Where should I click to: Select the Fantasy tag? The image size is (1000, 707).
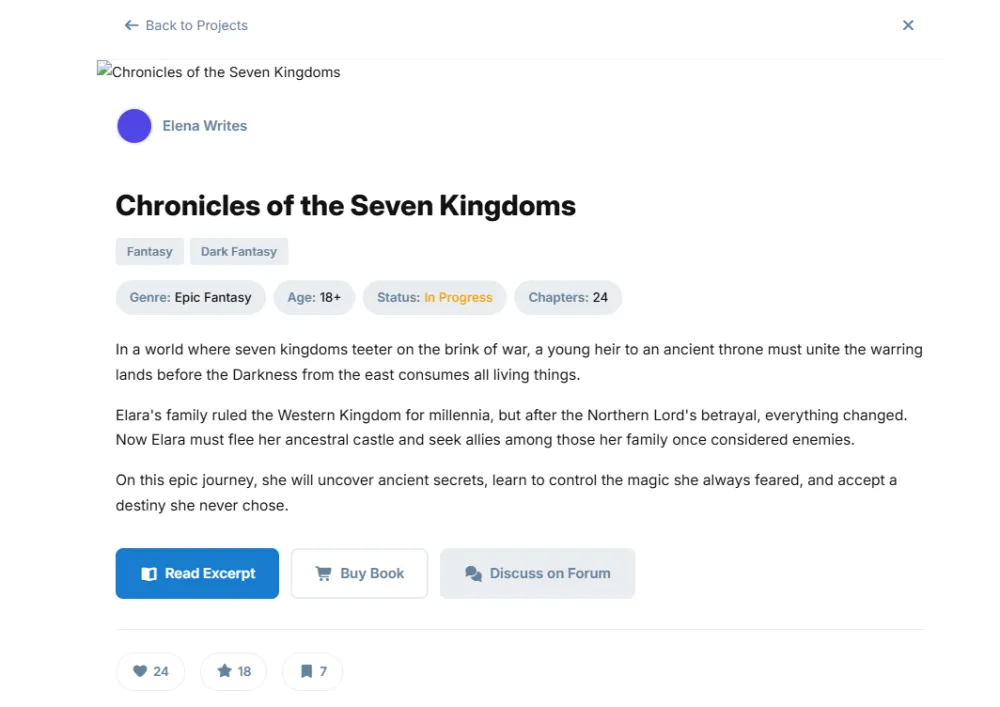pos(149,251)
